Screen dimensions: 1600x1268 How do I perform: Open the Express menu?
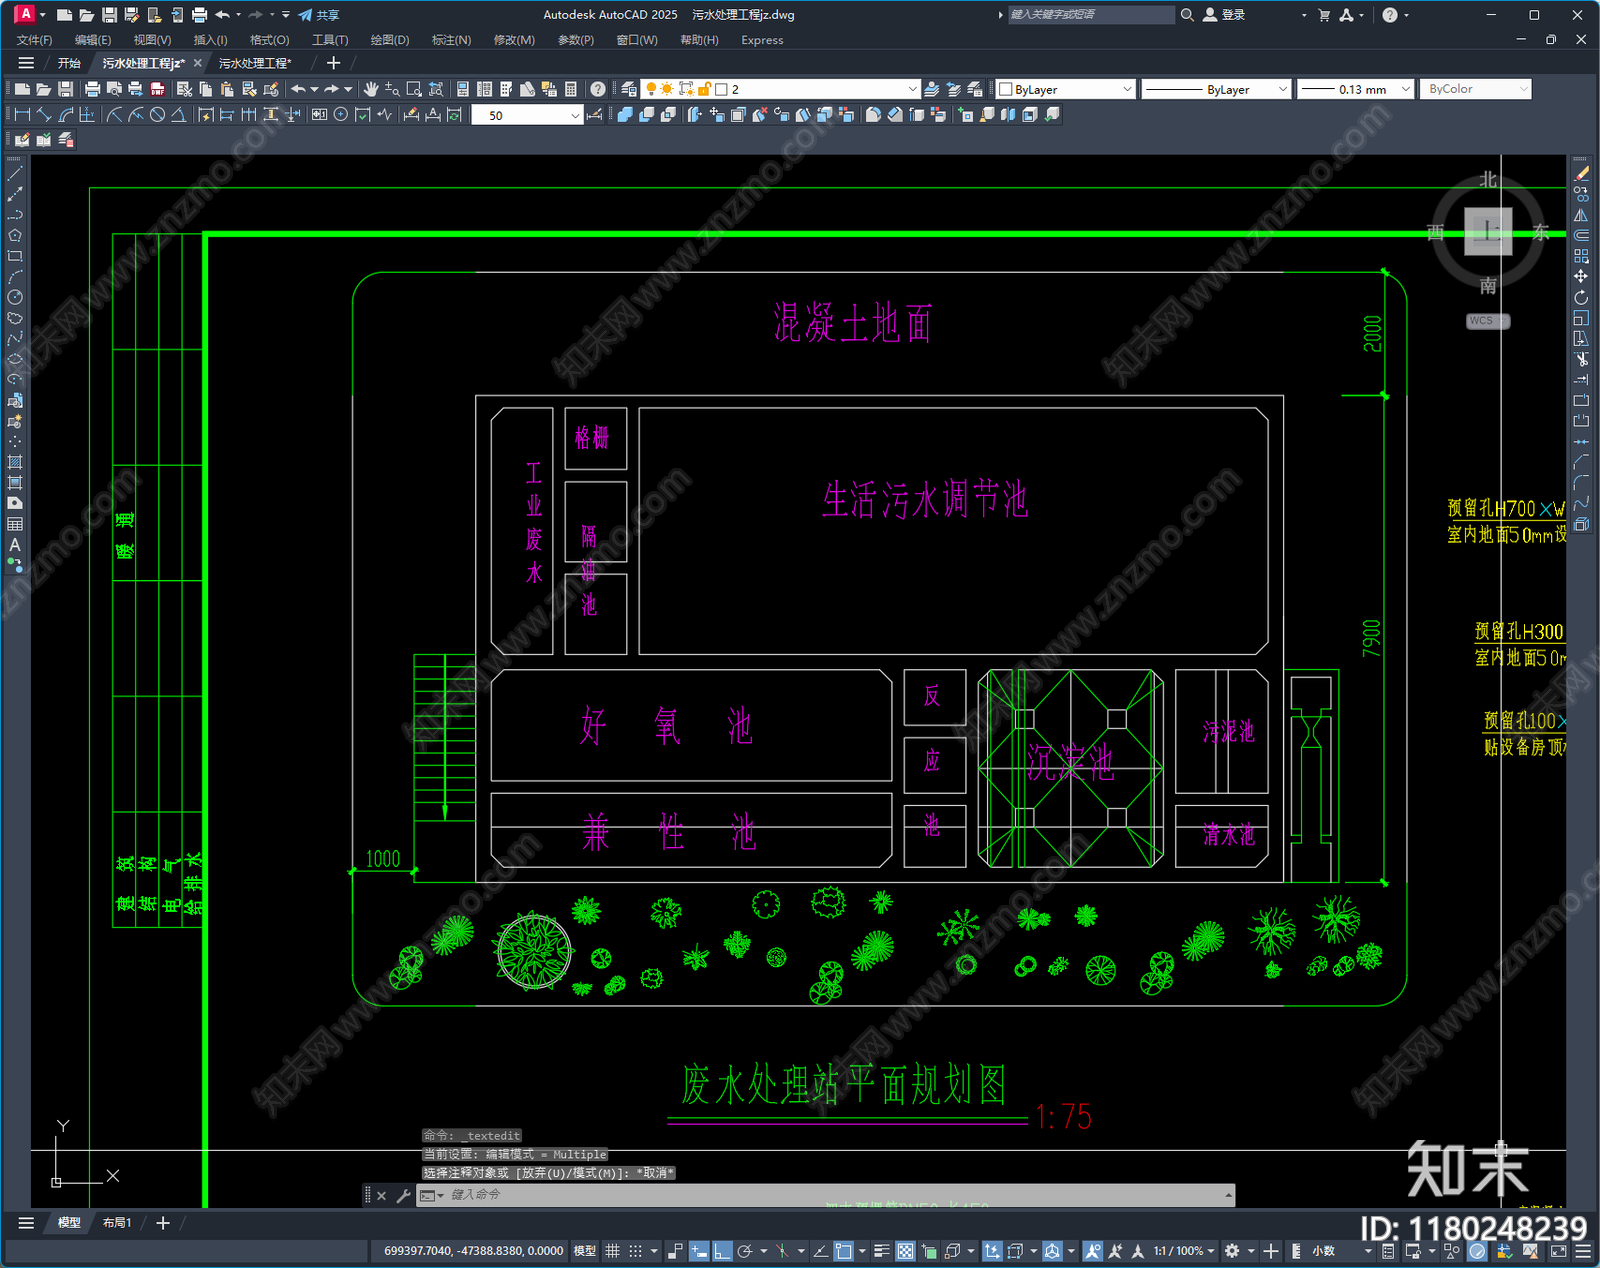pyautogui.click(x=762, y=40)
